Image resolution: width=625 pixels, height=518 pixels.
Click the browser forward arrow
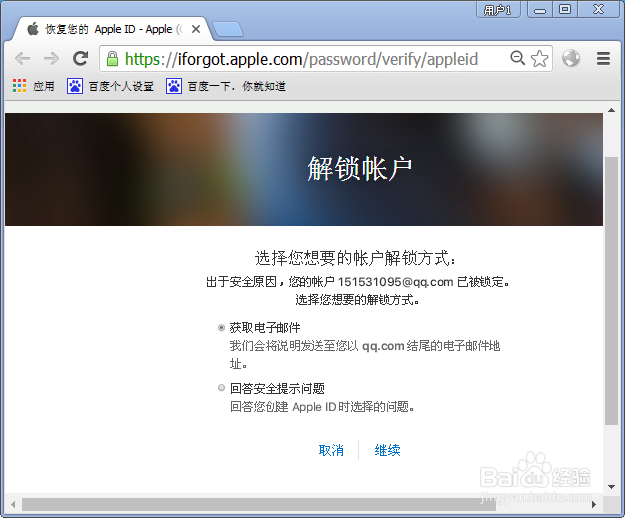pyautogui.click(x=51, y=59)
